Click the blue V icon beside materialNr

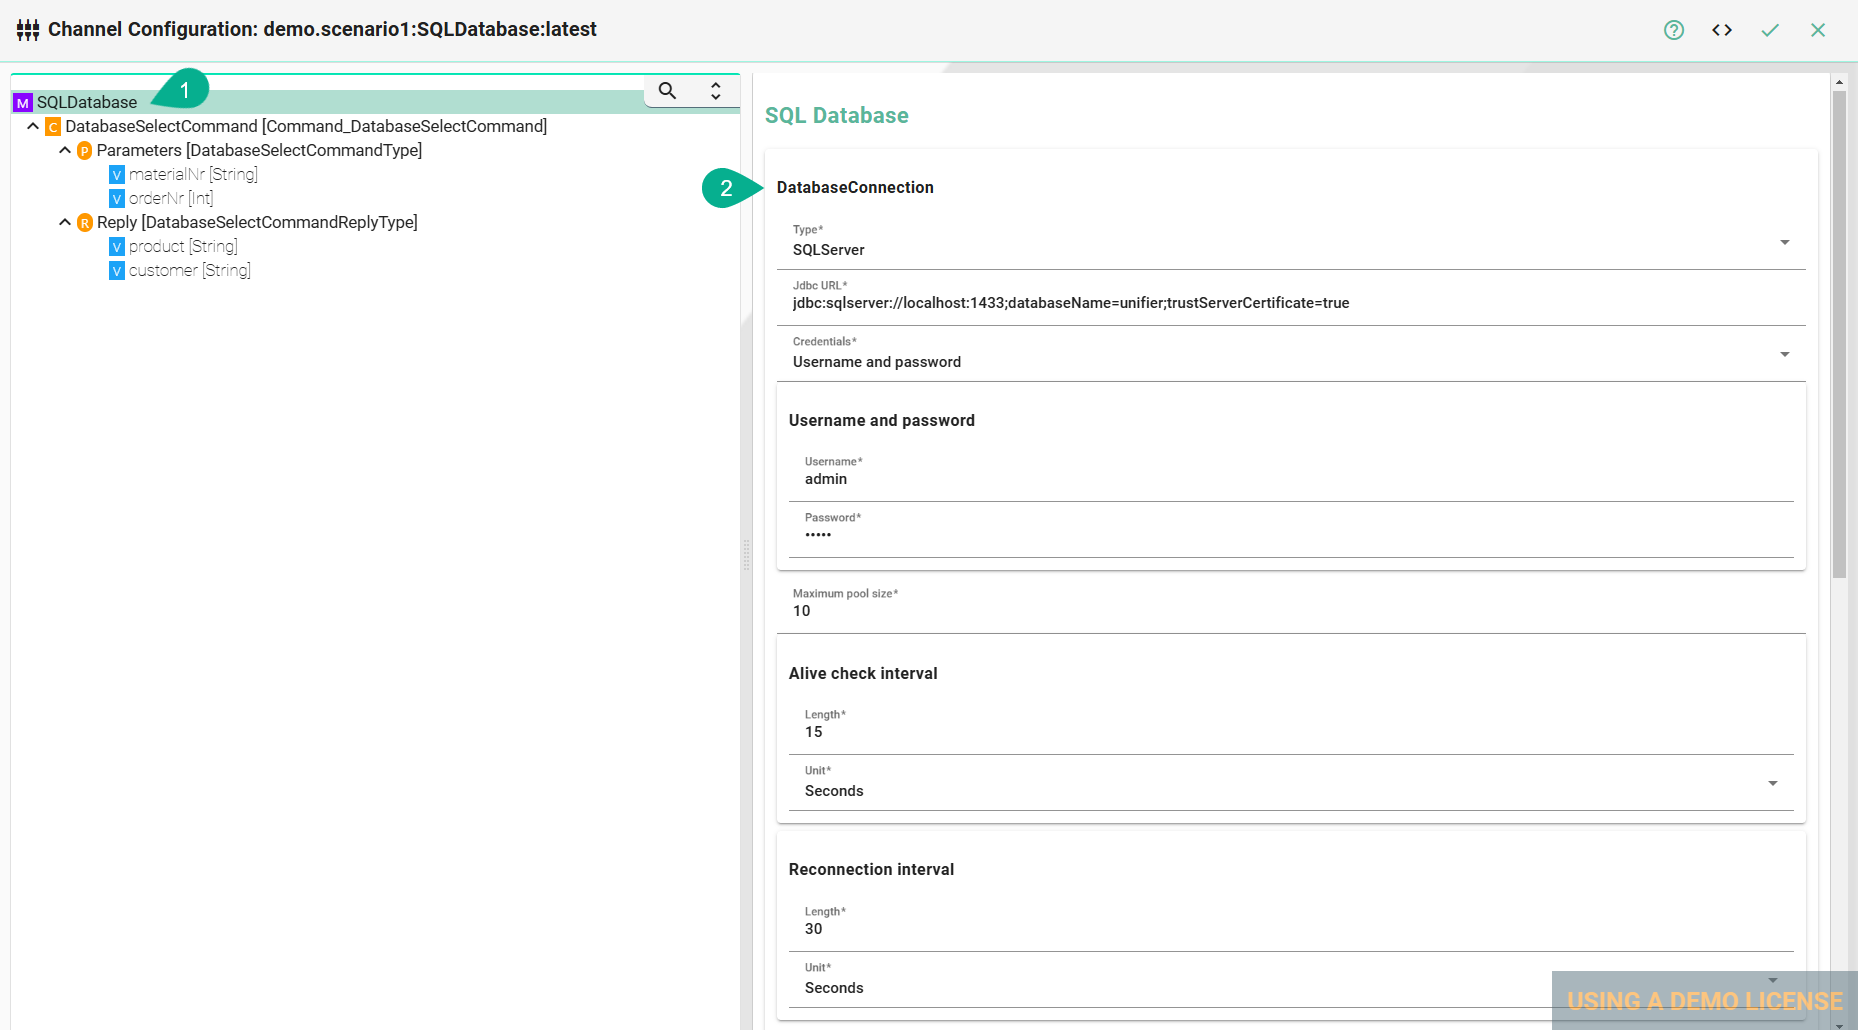click(x=117, y=175)
